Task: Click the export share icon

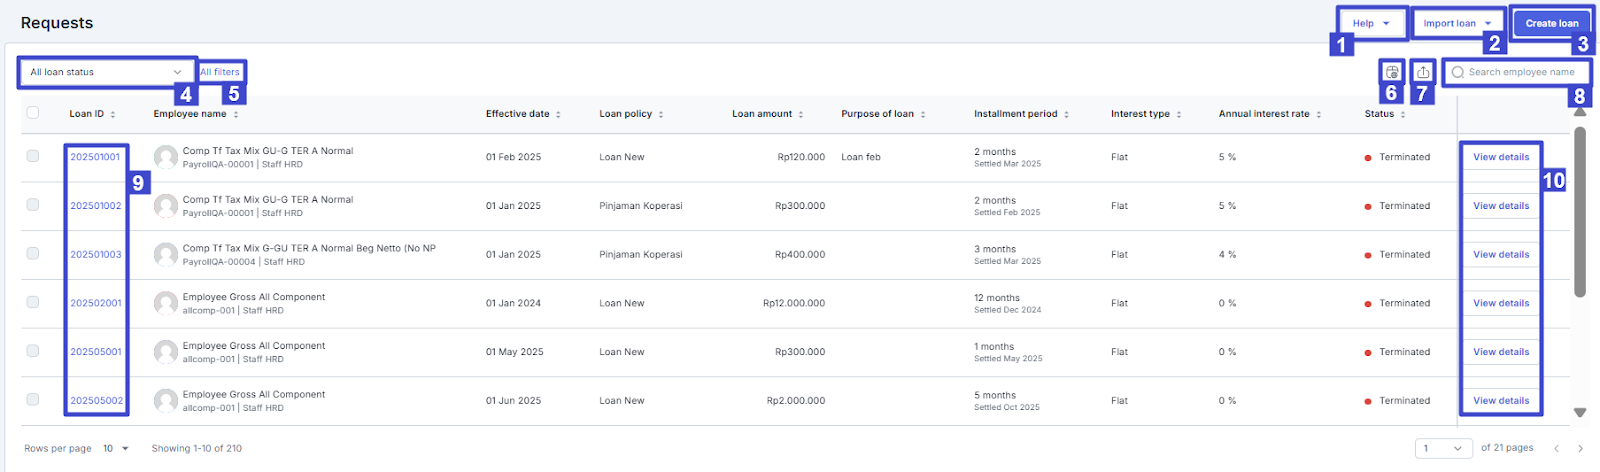Action: click(1423, 72)
